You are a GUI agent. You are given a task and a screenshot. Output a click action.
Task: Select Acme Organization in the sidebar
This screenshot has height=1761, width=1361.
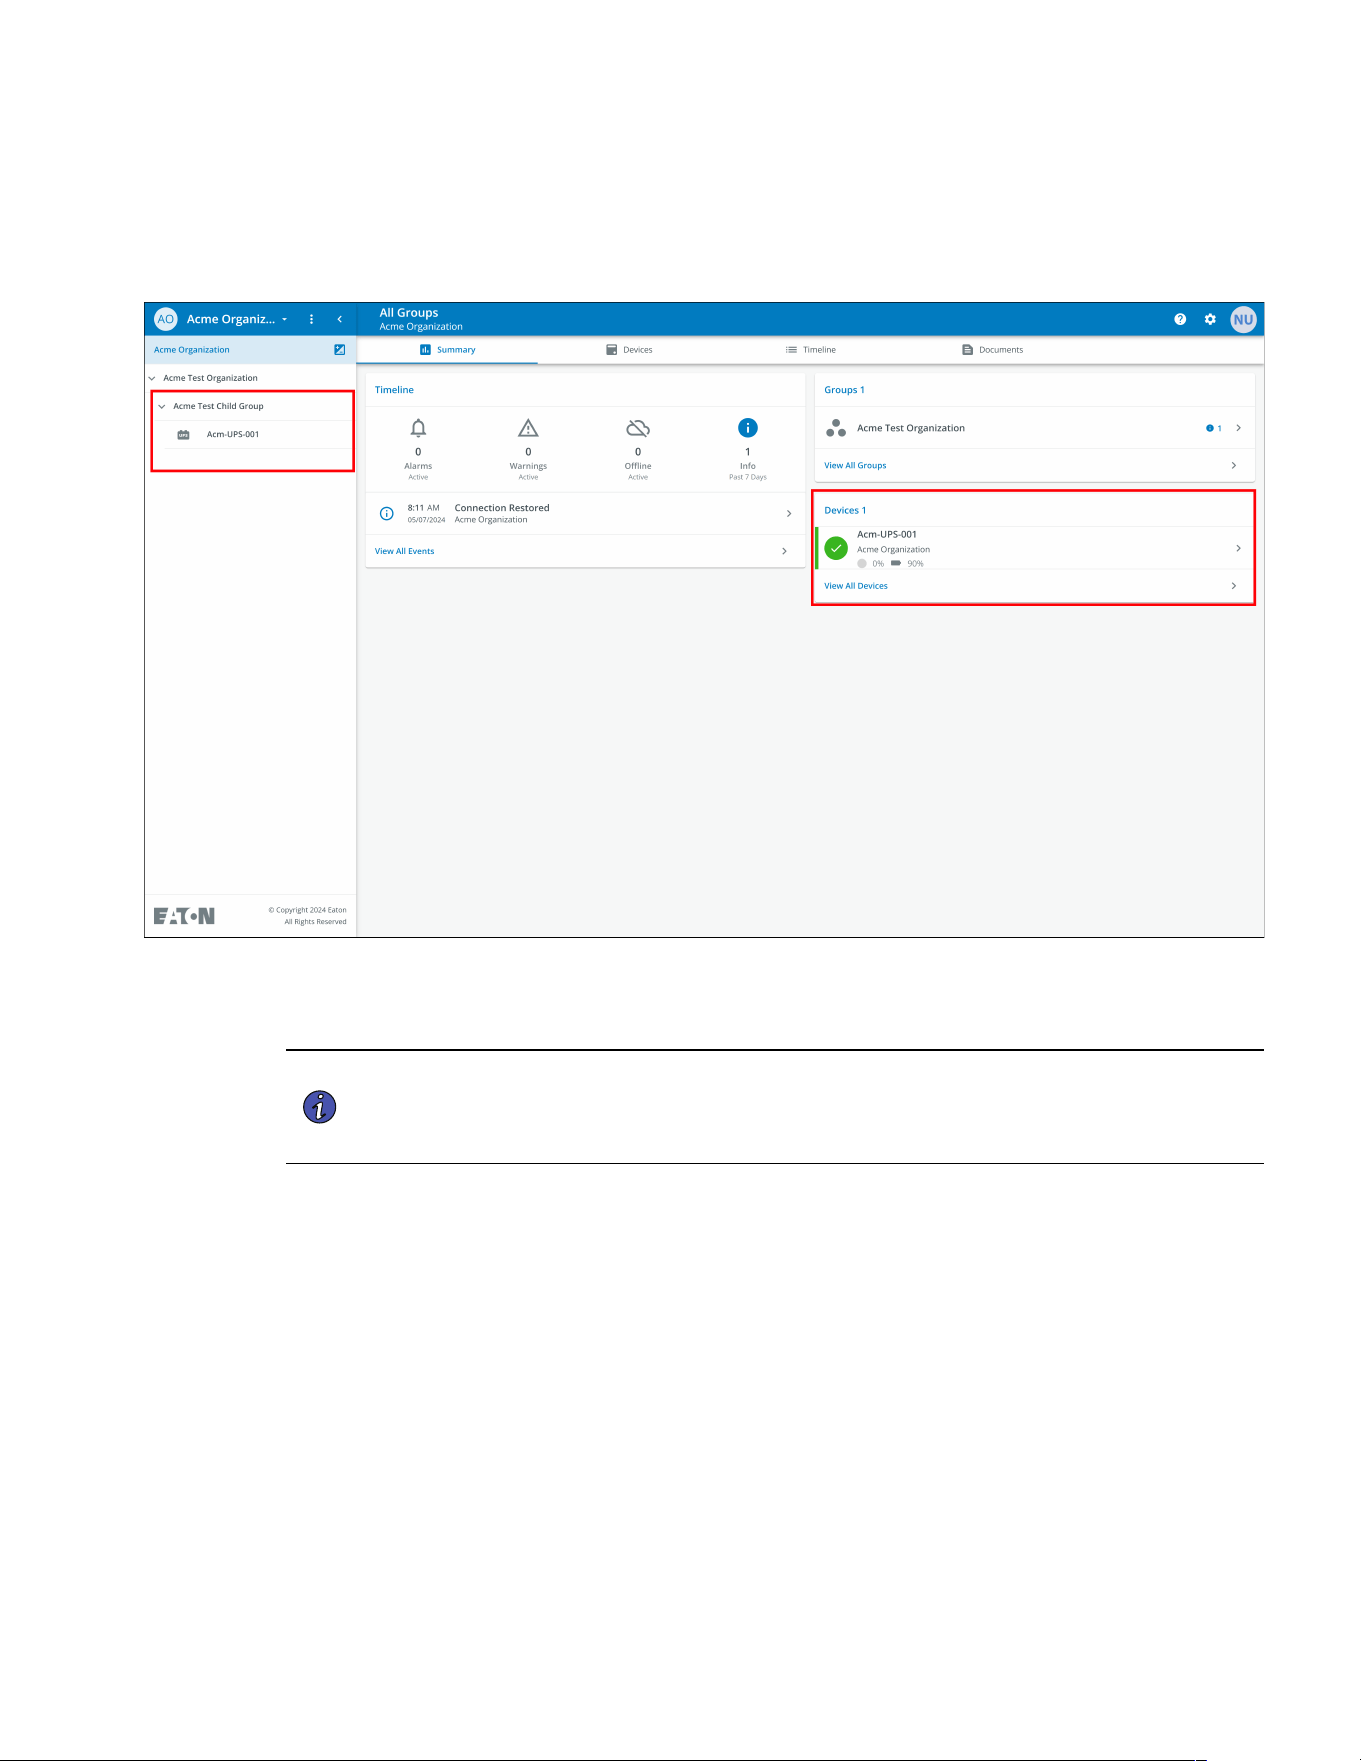click(192, 350)
